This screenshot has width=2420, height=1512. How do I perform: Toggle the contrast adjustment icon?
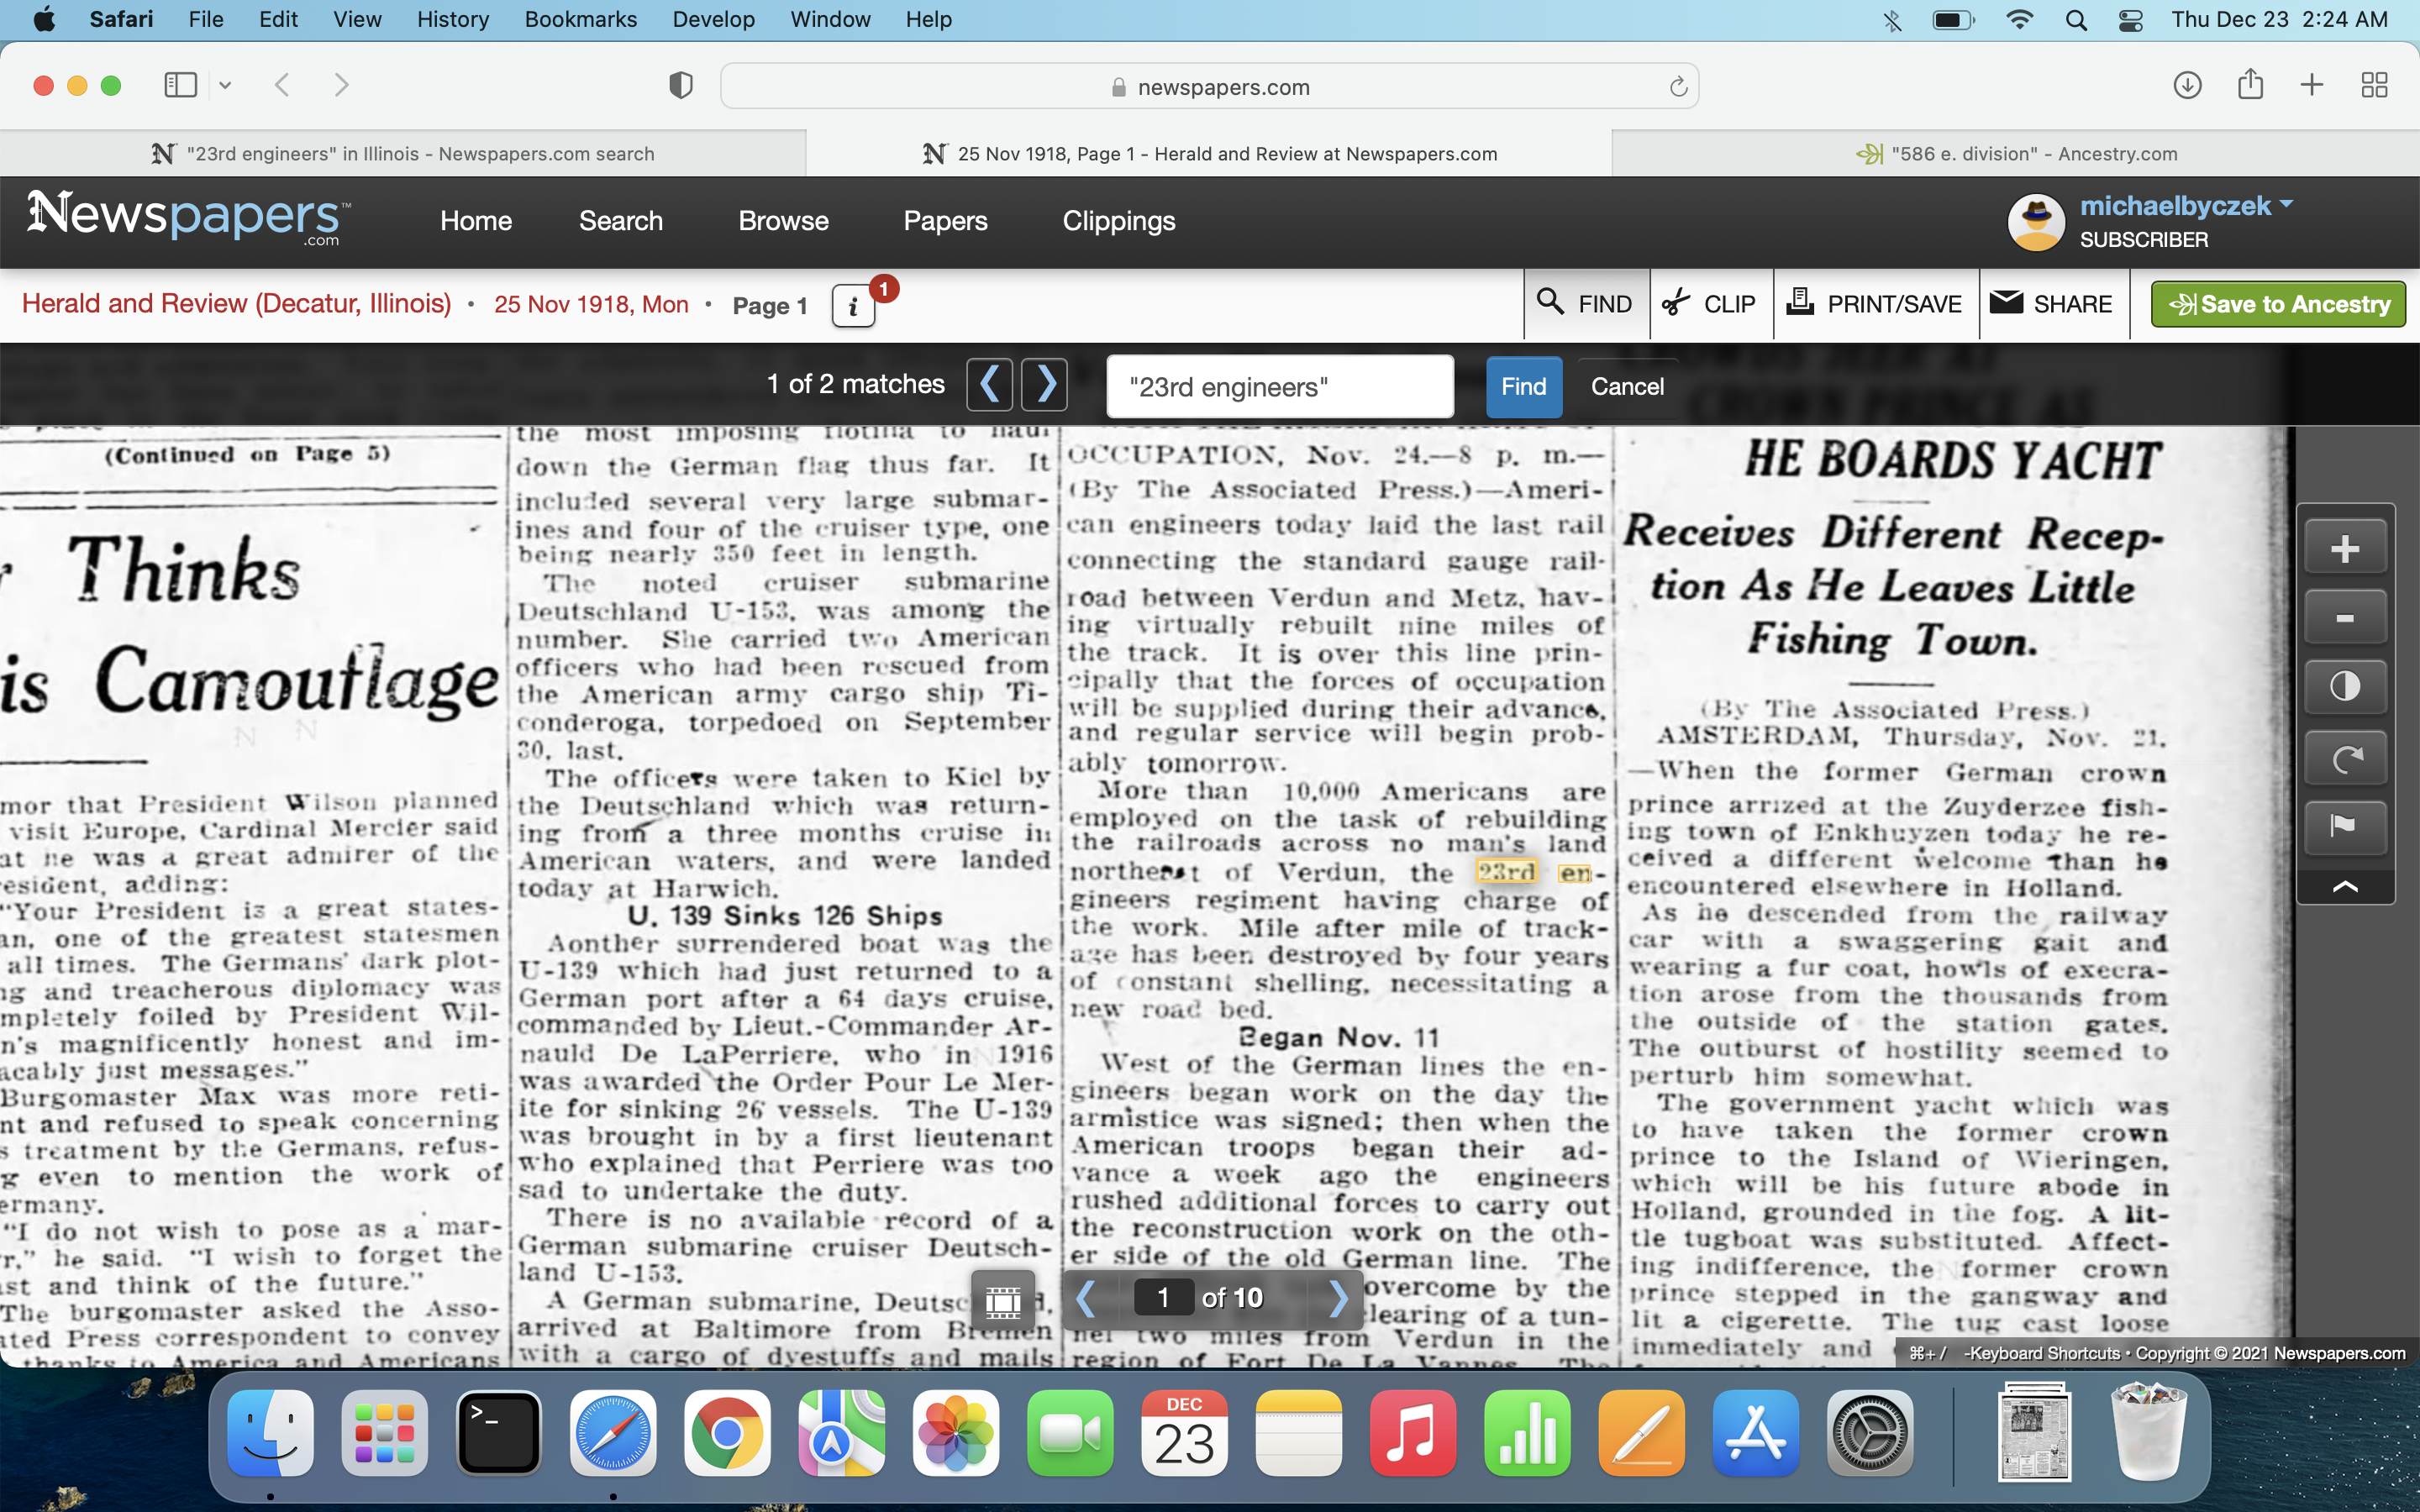[x=2345, y=687]
